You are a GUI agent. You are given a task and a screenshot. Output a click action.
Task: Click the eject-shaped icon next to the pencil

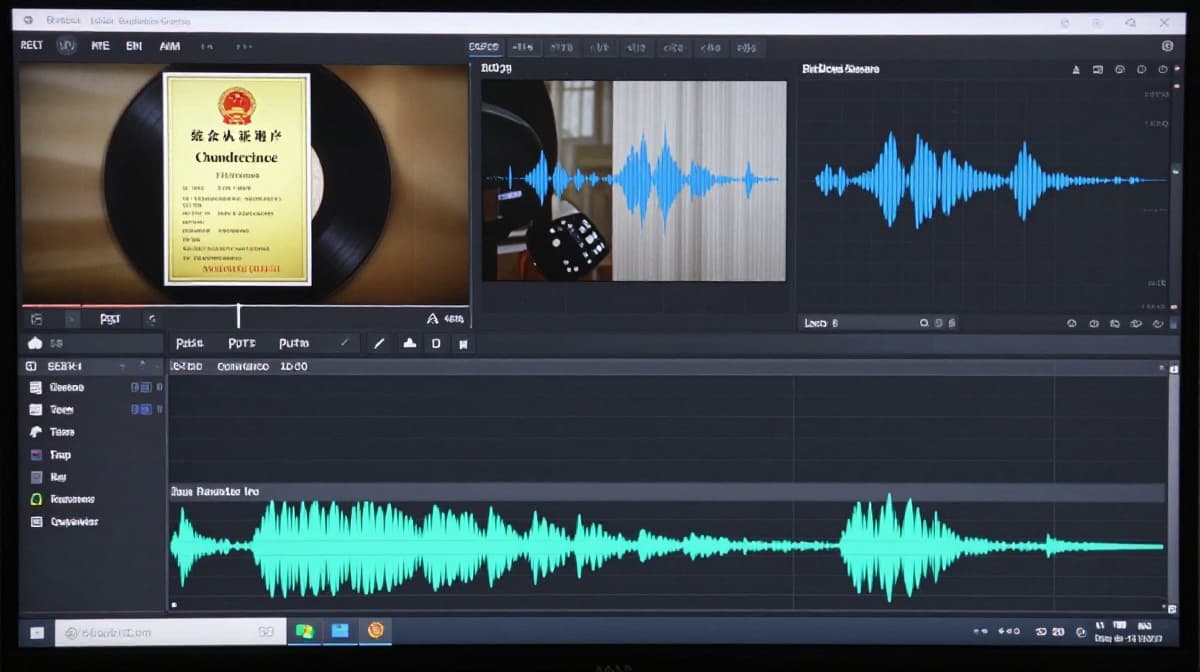point(409,343)
